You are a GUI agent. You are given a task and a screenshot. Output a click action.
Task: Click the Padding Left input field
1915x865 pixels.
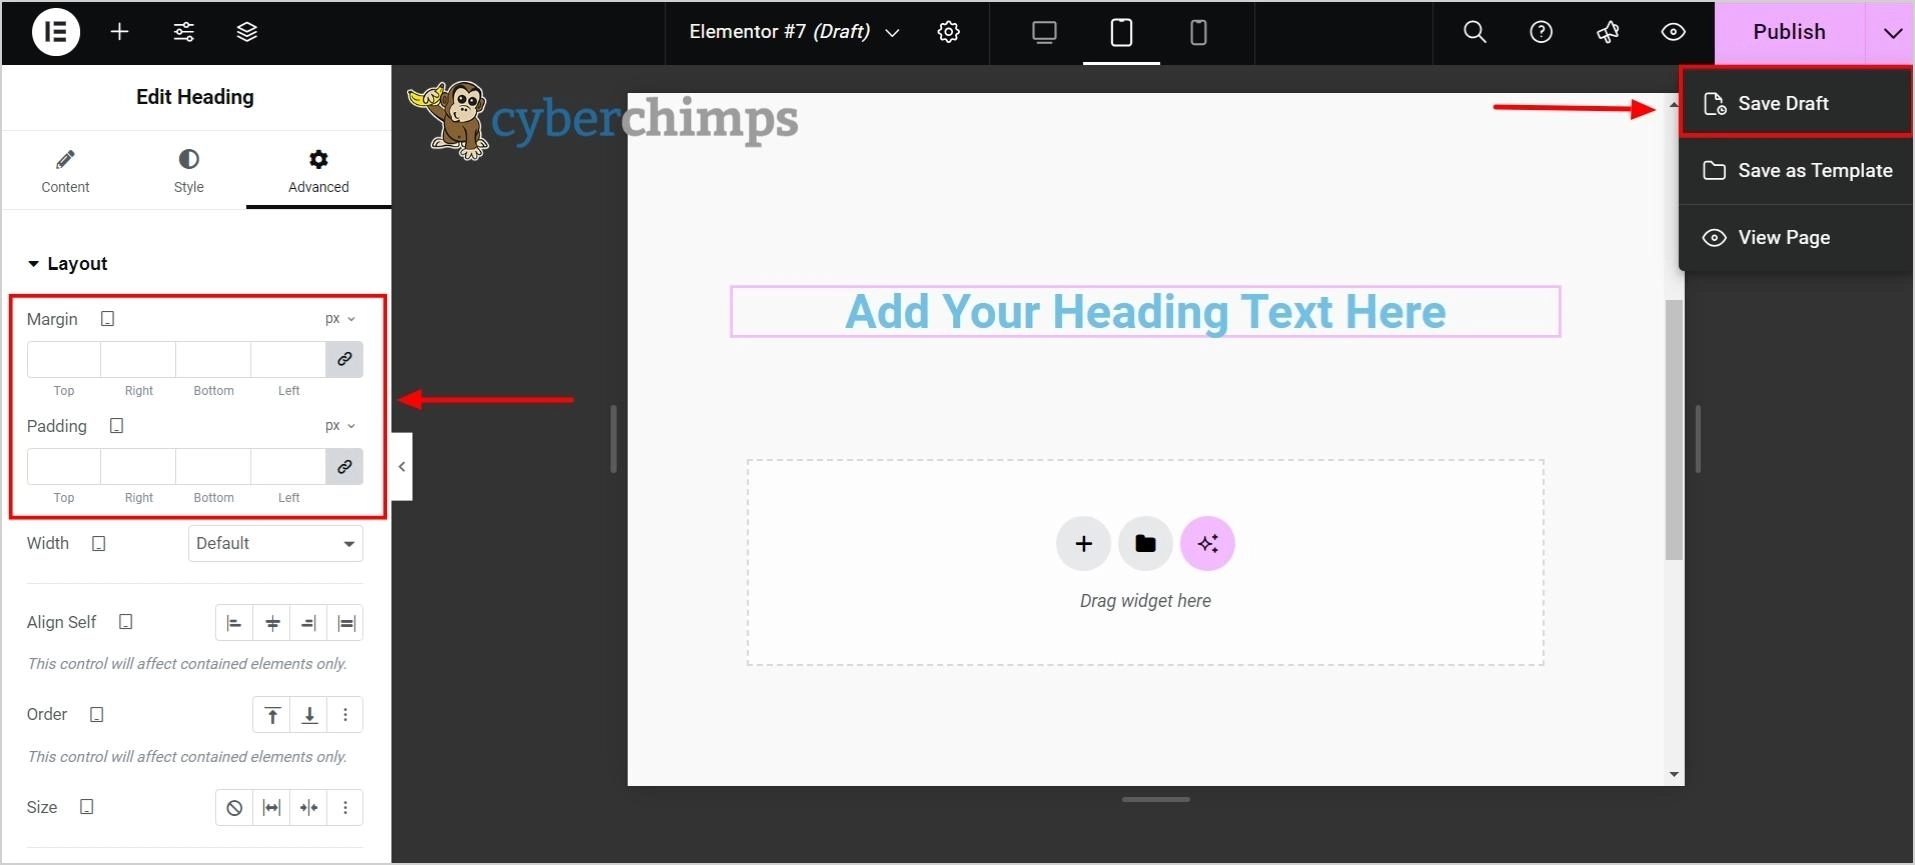point(288,467)
